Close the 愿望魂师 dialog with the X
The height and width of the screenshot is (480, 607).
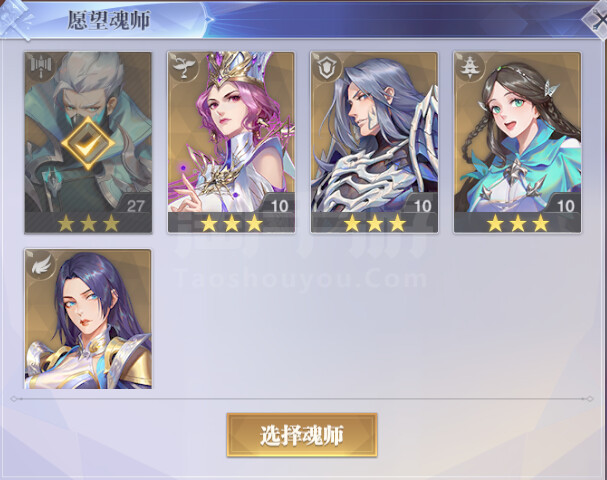click(598, 19)
